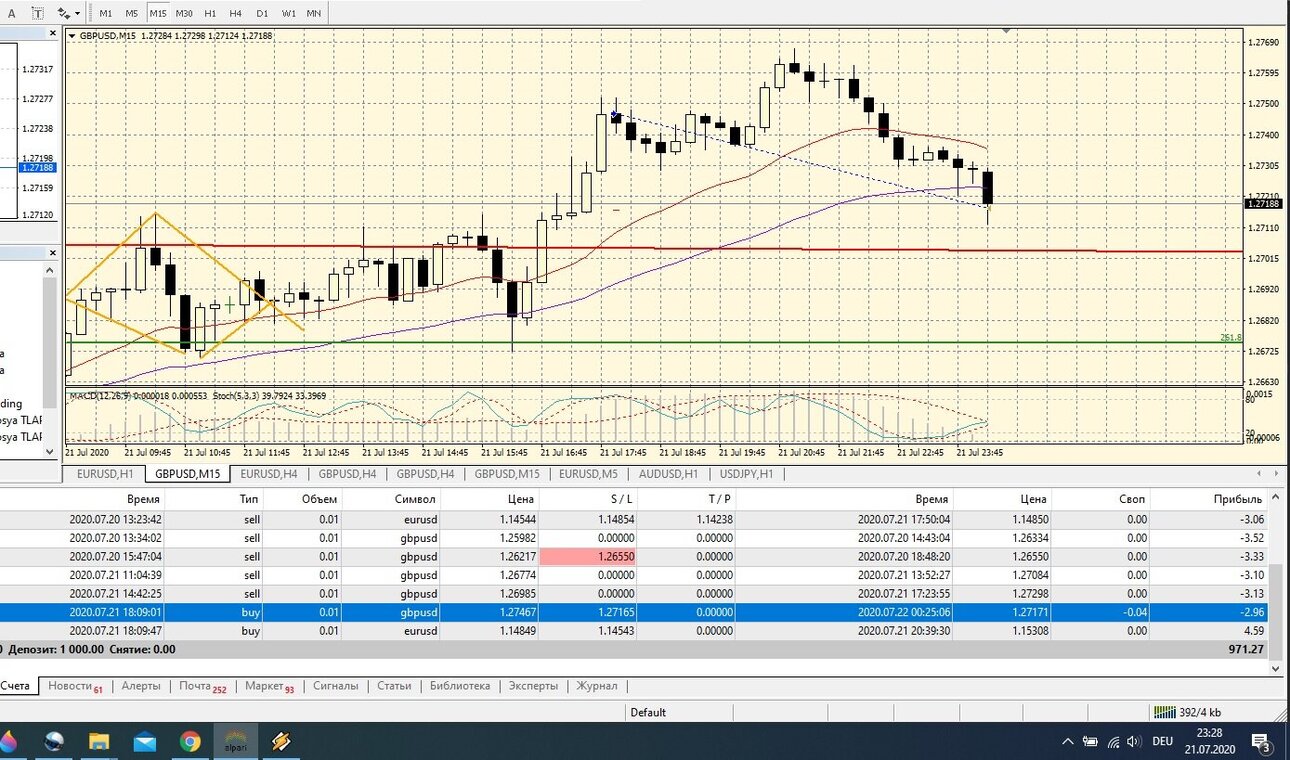Viewport: 1290px width, 760px height.
Task: Close the Navigator side panel
Action: (53, 254)
